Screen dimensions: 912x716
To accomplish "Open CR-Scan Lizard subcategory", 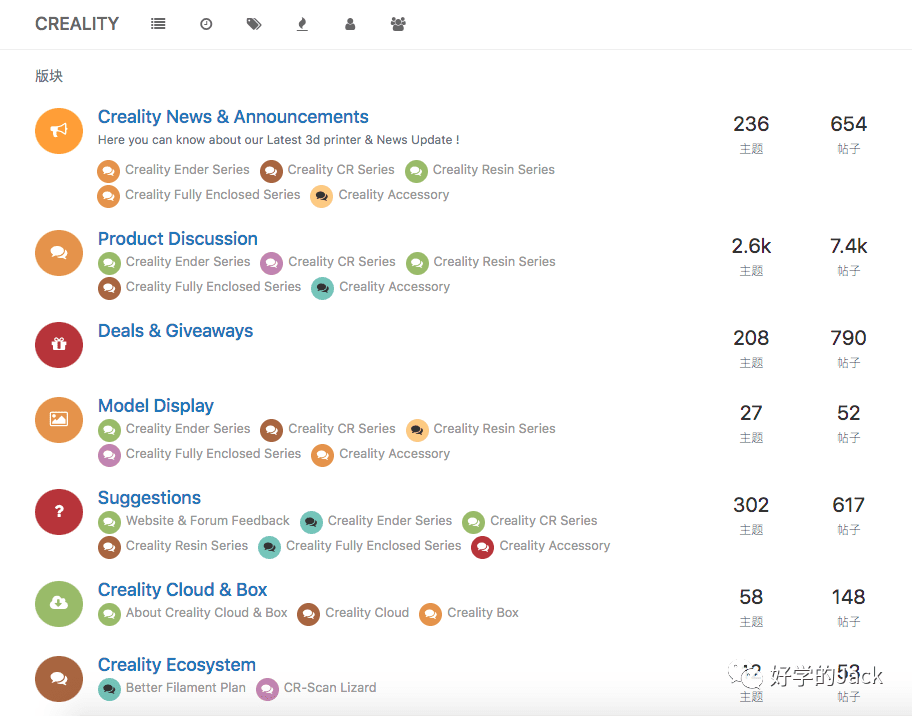I will pyautogui.click(x=330, y=687).
